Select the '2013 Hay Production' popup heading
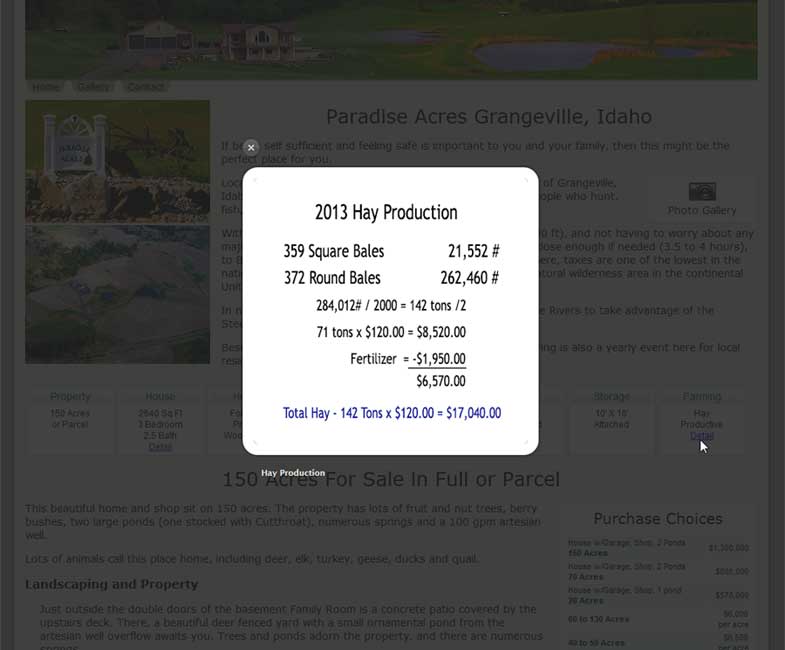Image resolution: width=785 pixels, height=650 pixels. [x=386, y=212]
